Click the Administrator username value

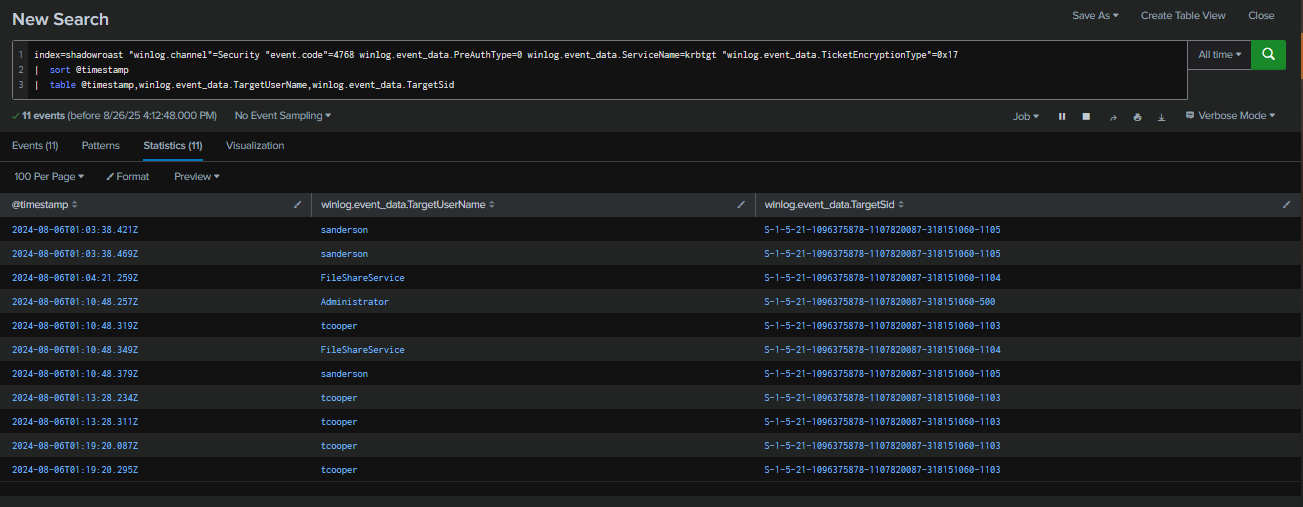354,302
